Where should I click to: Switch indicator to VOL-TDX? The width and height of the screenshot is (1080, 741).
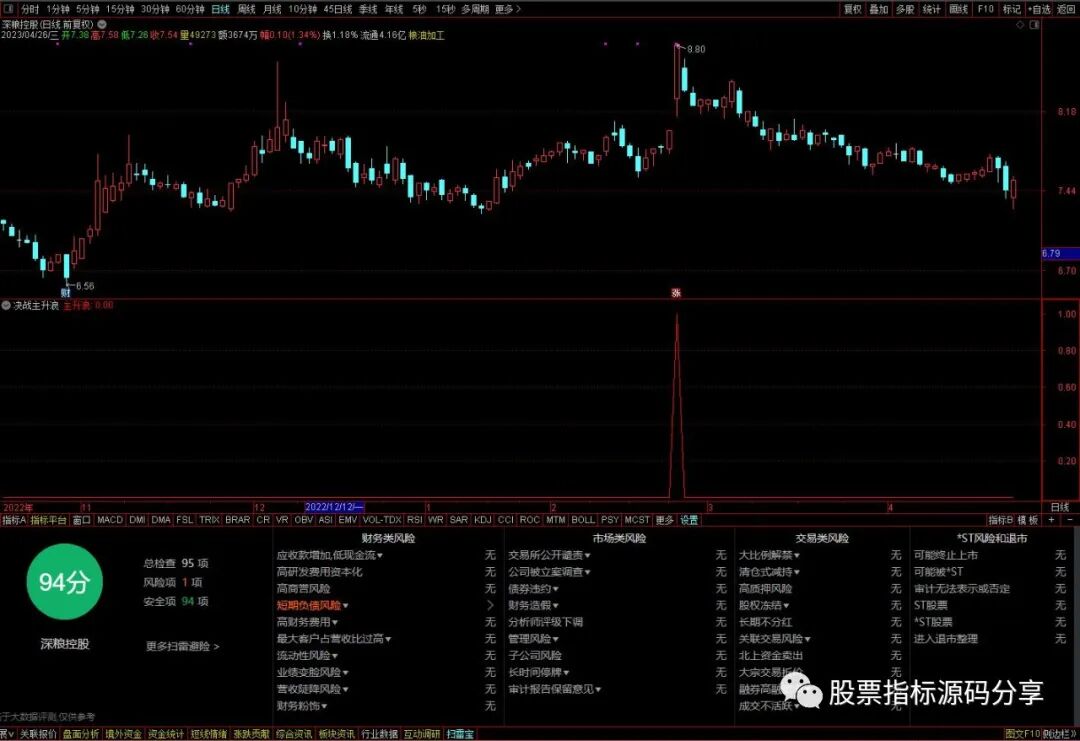click(382, 520)
